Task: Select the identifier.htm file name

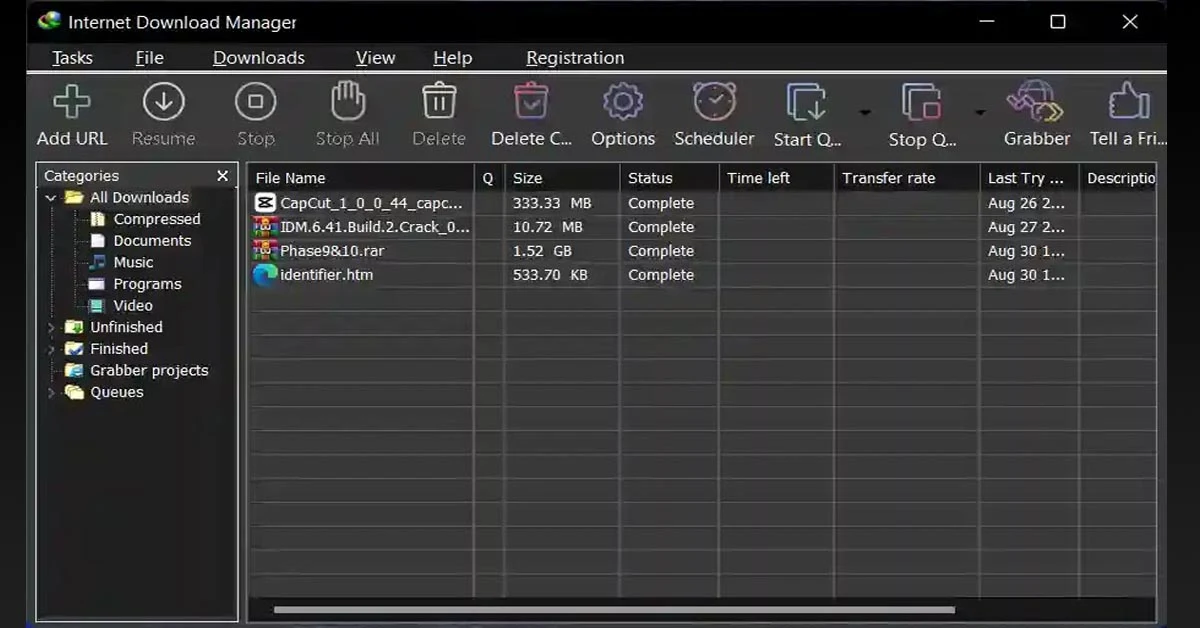Action: pyautogui.click(x=327, y=275)
